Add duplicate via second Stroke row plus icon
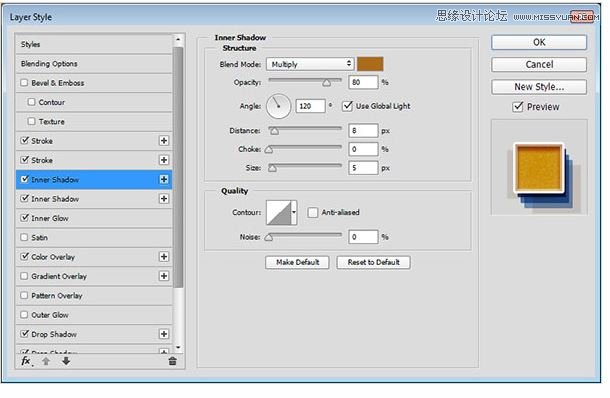The width and height of the screenshot is (610, 398). 164,160
